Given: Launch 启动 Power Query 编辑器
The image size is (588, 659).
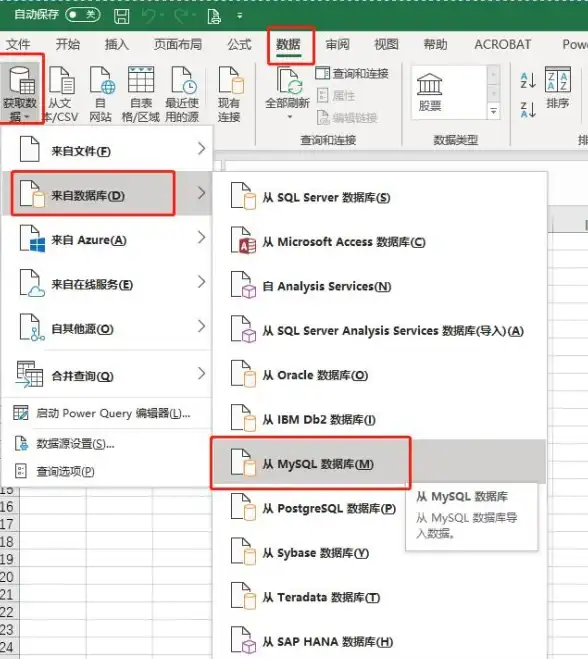Looking at the screenshot, I should tap(107, 413).
